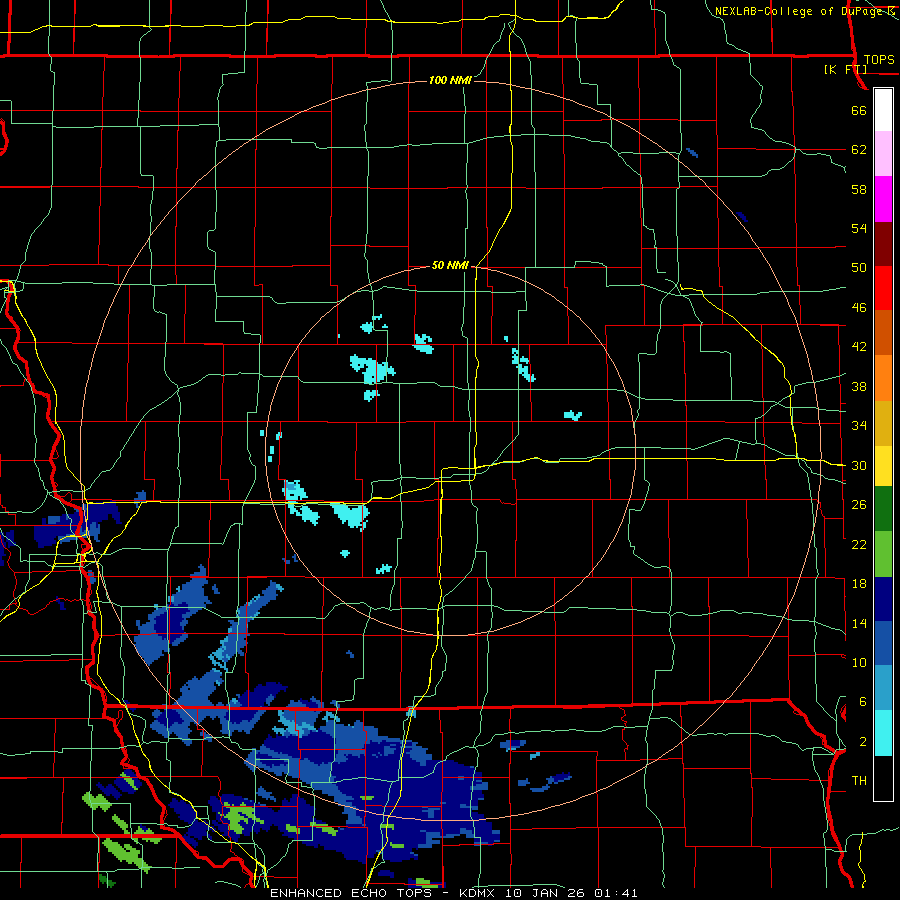This screenshot has width=900, height=900.
Task: Select the magenta legend color block
Action: (x=883, y=199)
